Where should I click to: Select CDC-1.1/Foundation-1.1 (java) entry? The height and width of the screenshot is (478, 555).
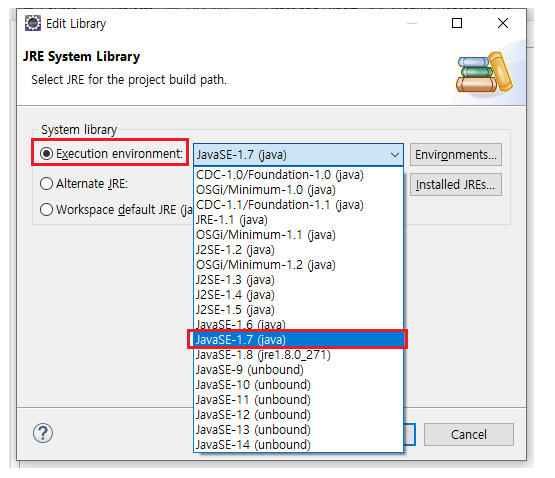[x=298, y=205]
